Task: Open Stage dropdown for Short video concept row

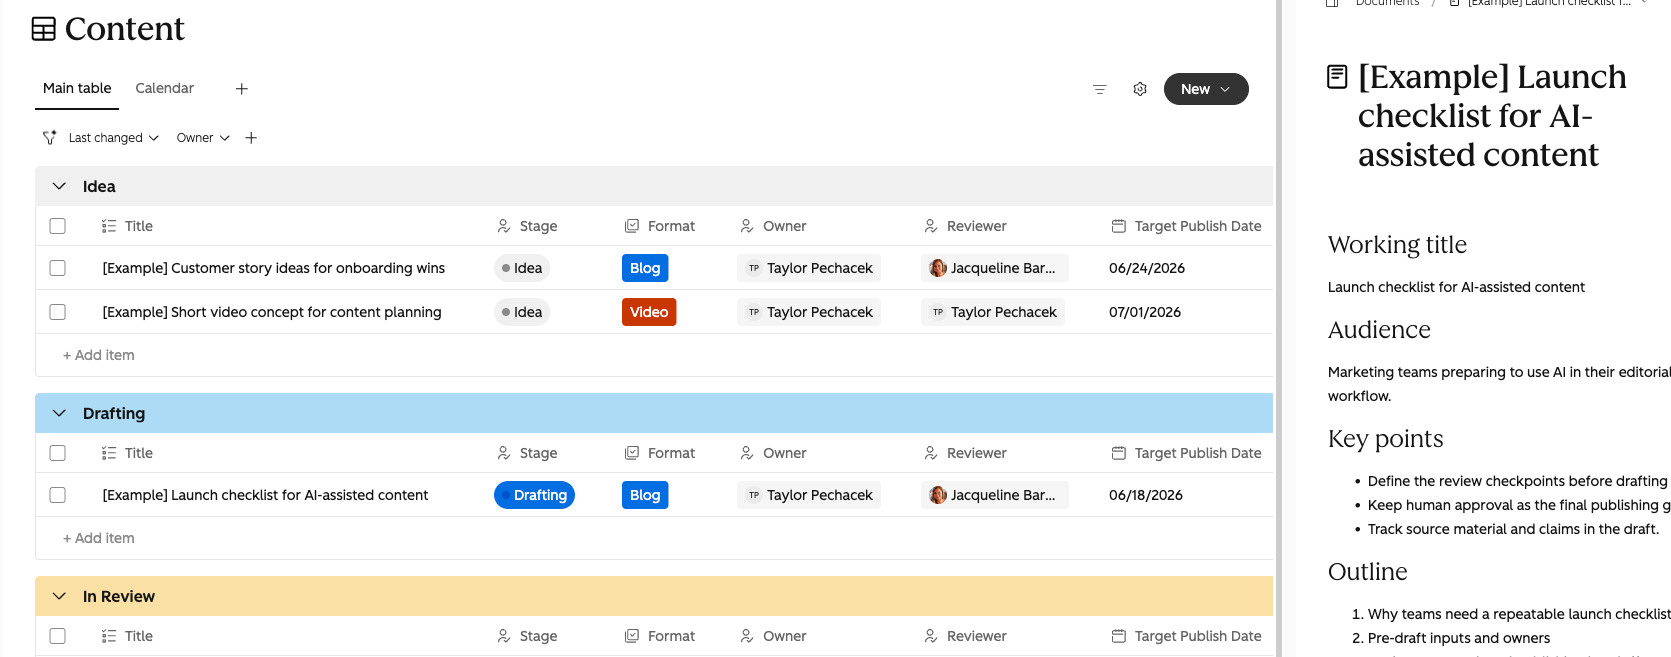Action: click(522, 312)
